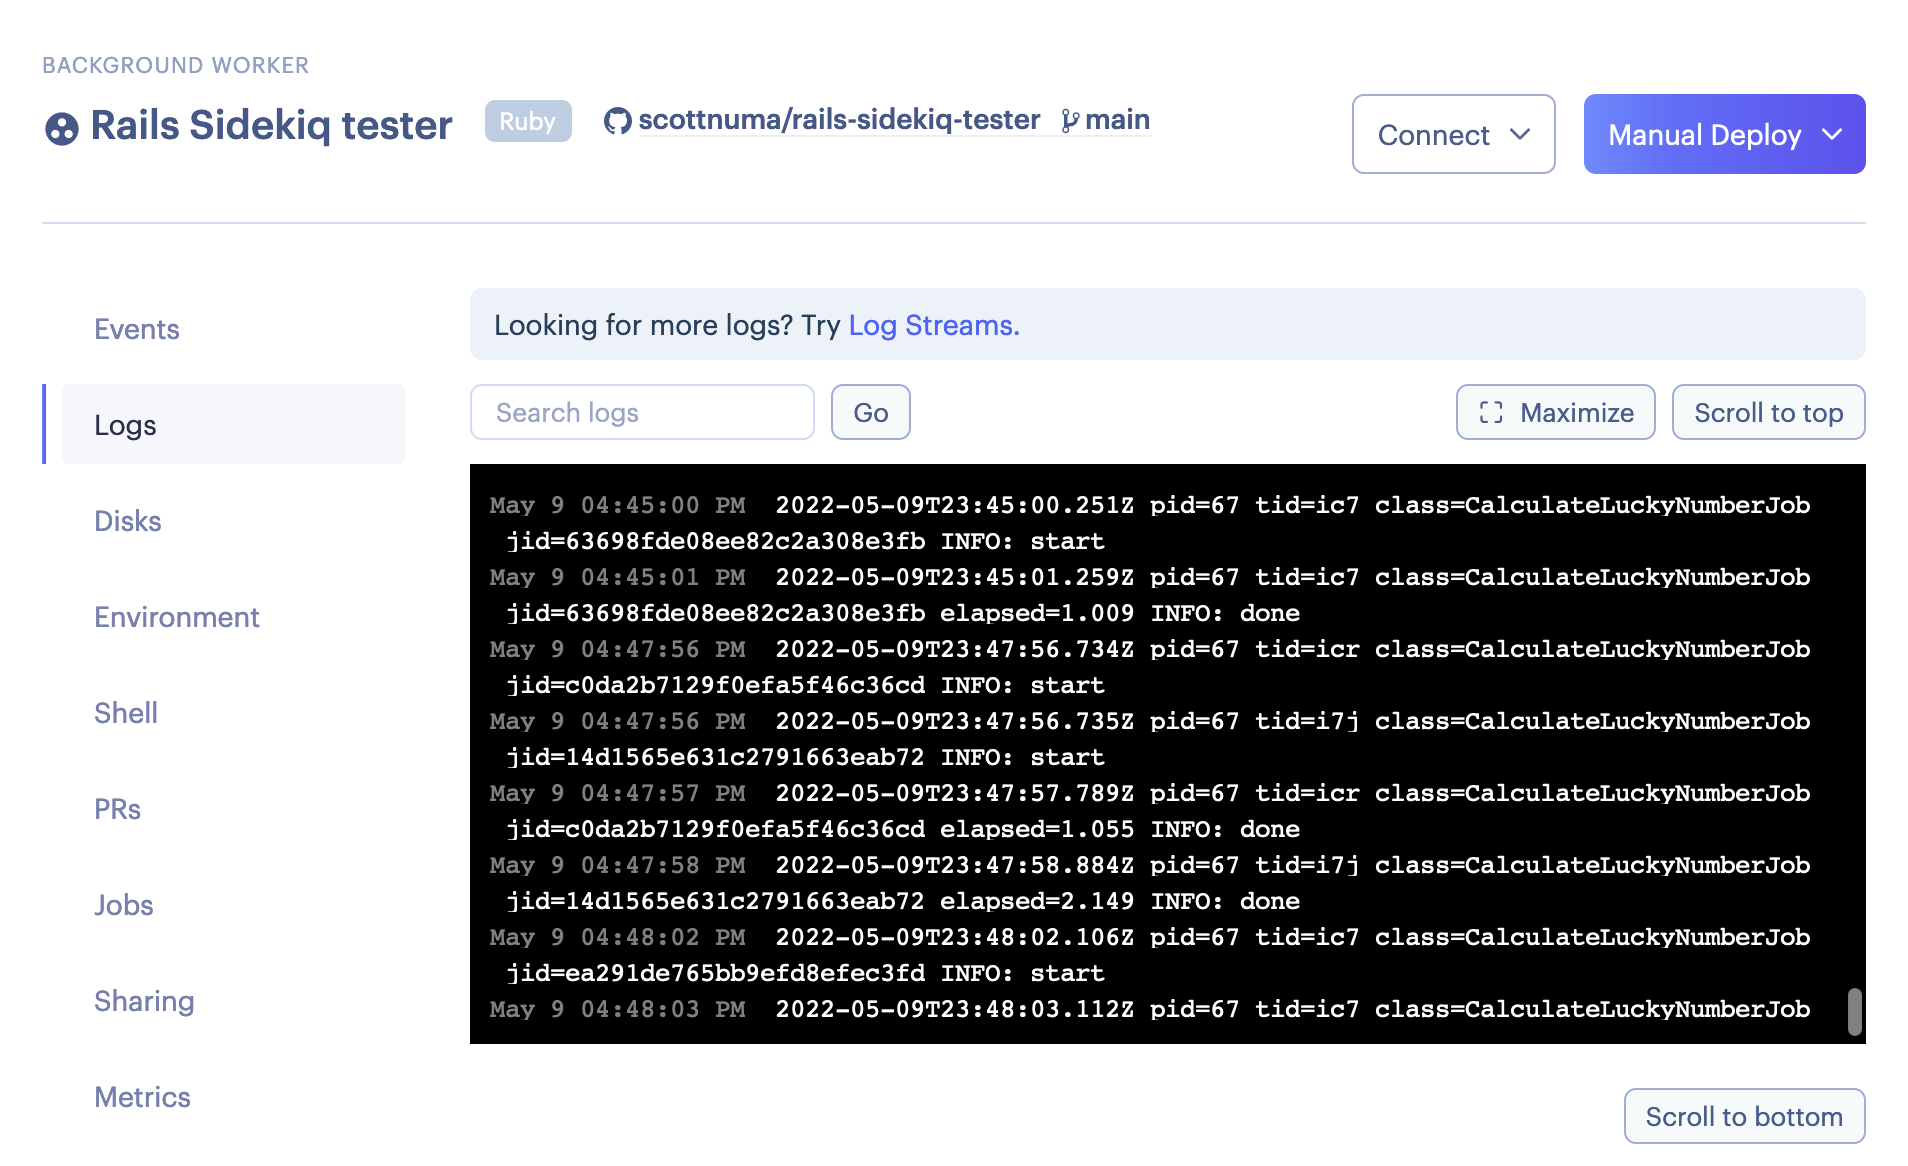The width and height of the screenshot is (1908, 1166).
Task: Open the Disks section
Action: tap(127, 520)
